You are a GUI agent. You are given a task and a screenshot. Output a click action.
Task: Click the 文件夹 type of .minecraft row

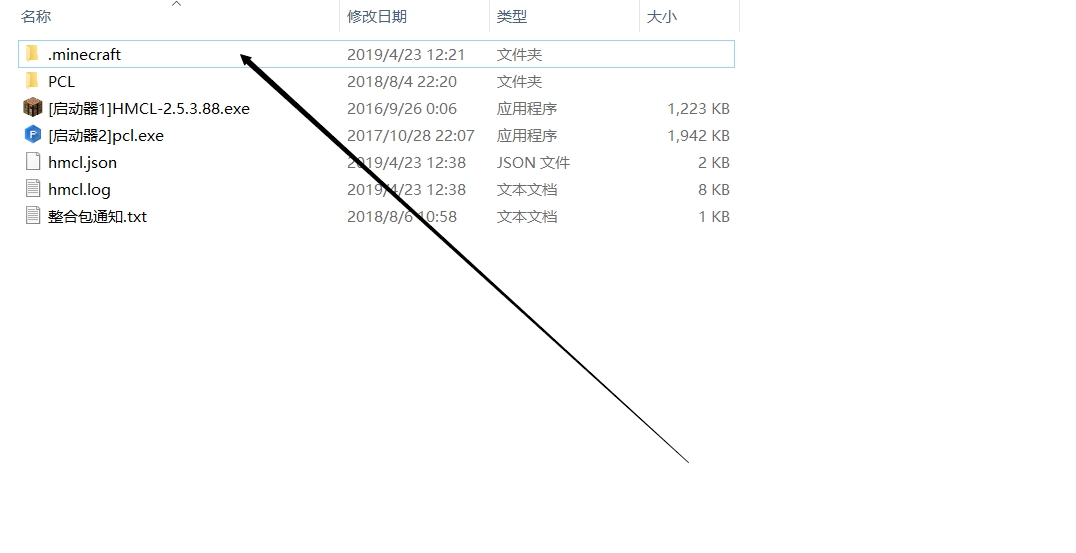(x=519, y=54)
